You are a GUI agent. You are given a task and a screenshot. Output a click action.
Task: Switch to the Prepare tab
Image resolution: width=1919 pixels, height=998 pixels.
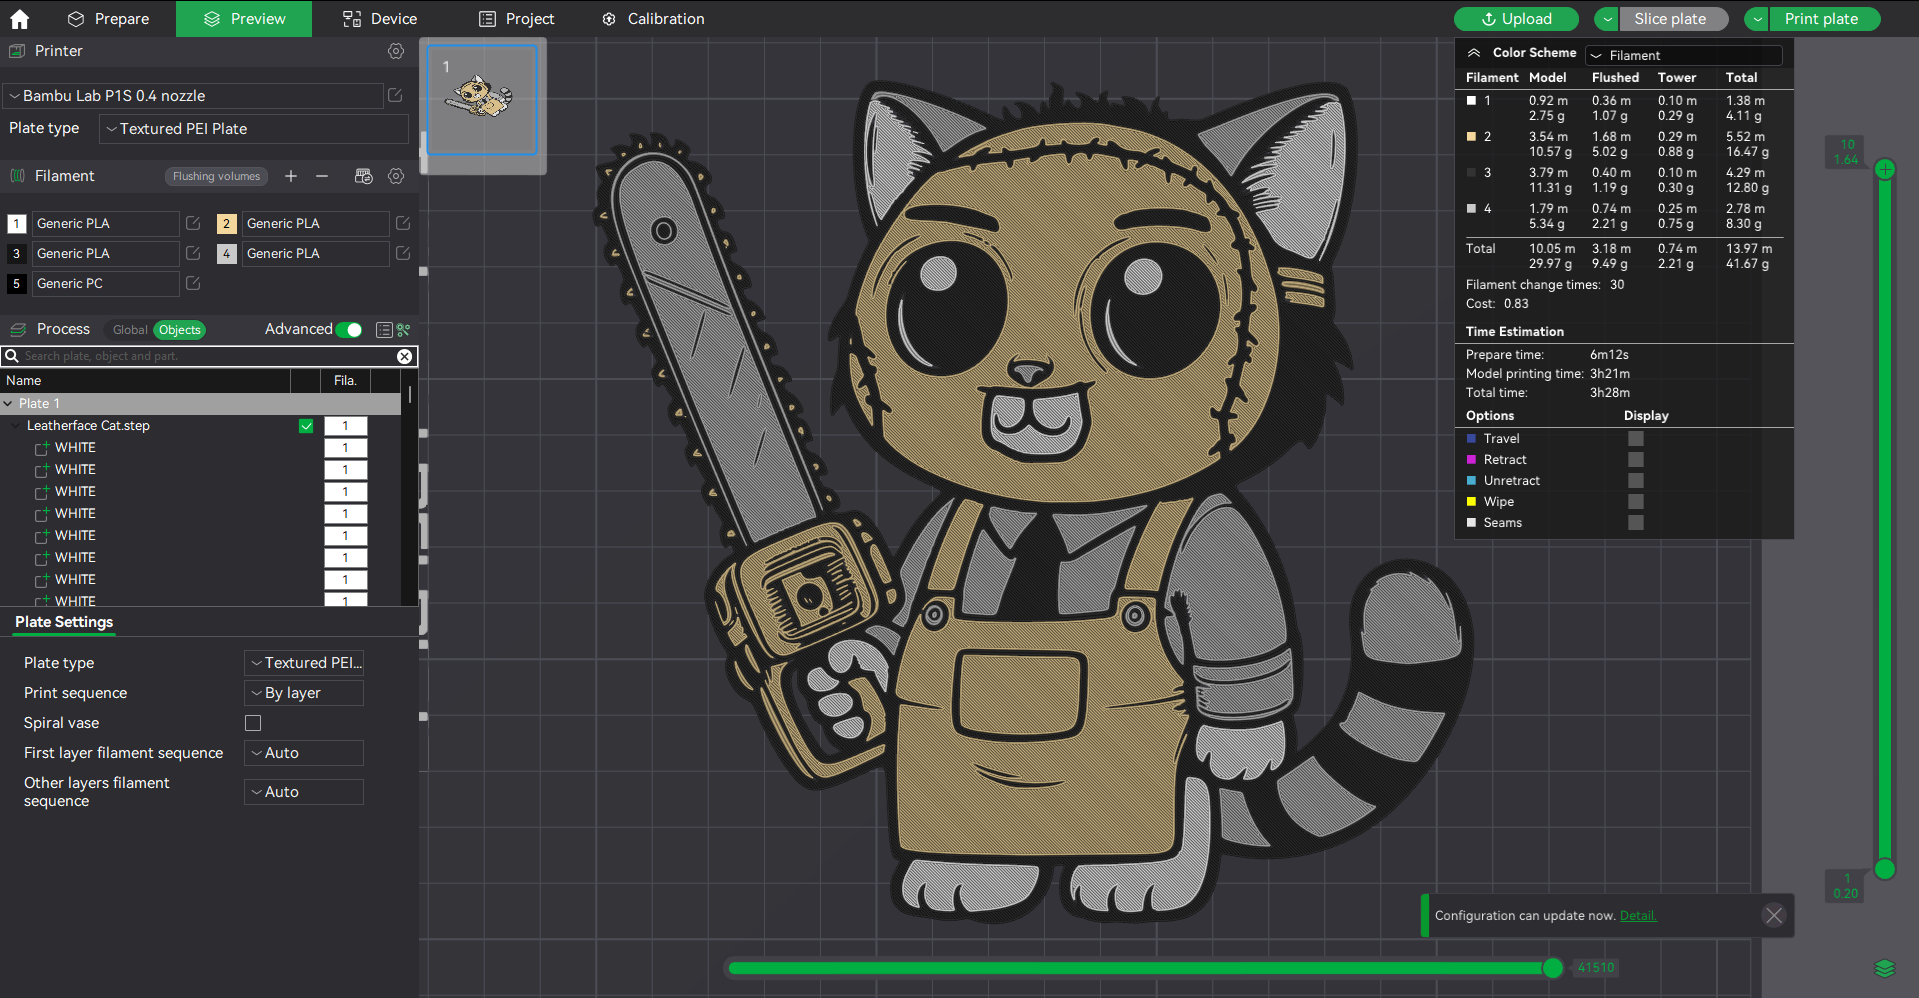point(108,19)
